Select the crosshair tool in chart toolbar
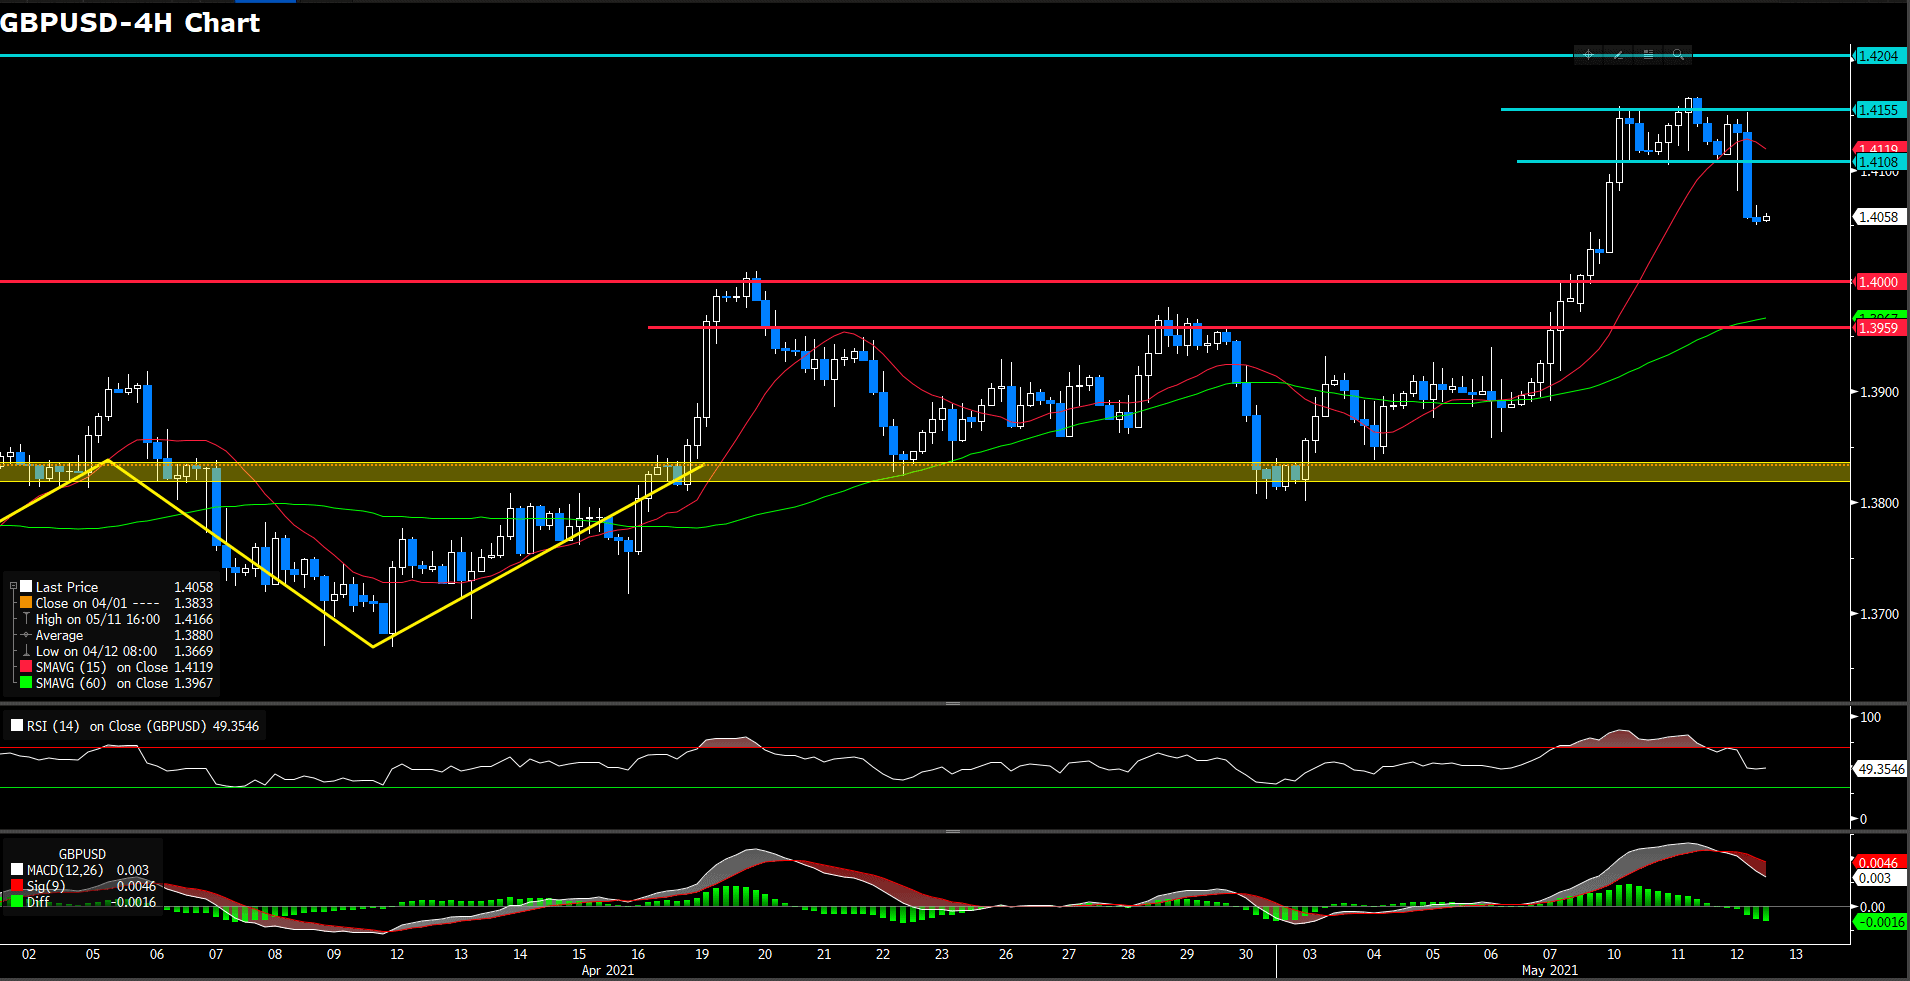Screen dimensions: 1910x981 click(1588, 55)
